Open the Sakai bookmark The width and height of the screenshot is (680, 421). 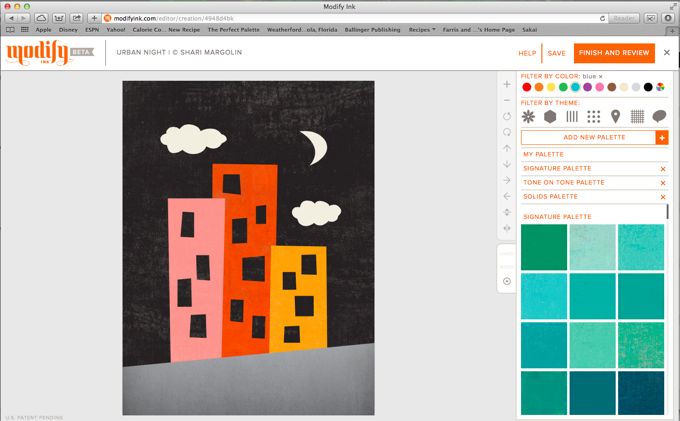[x=530, y=29]
